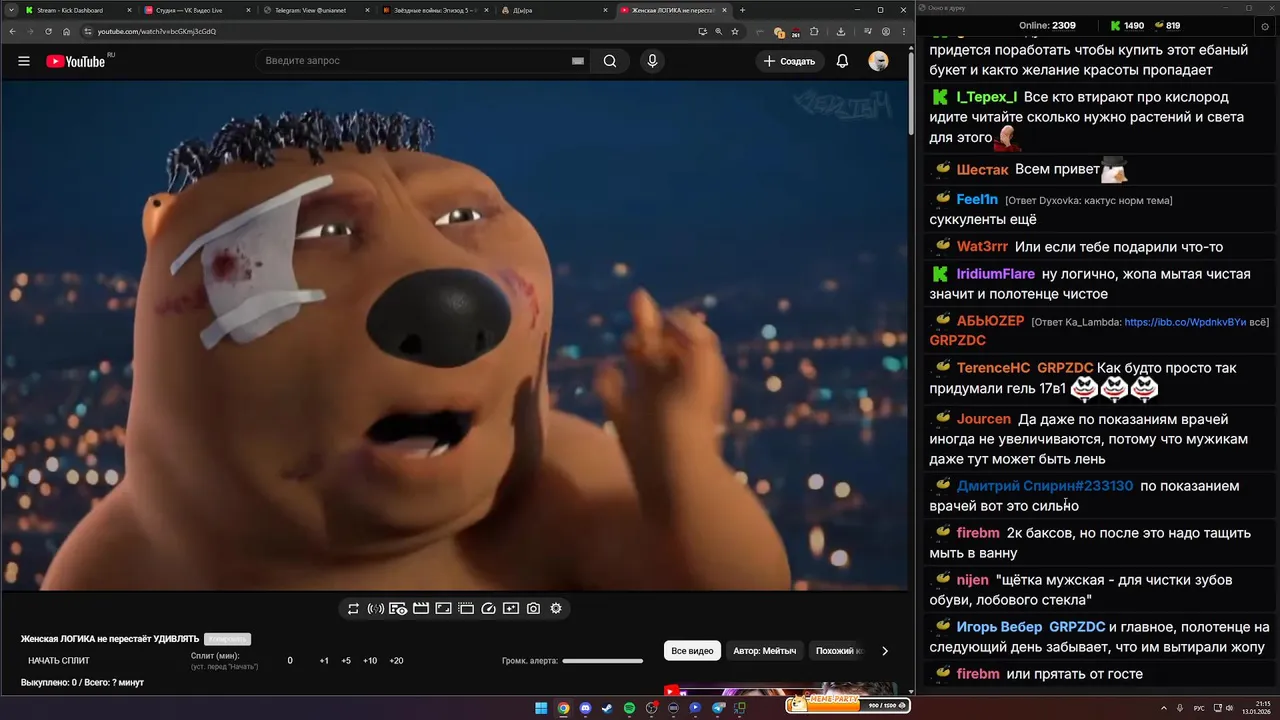Open Steam from the Windows taskbar
Image resolution: width=1280 pixels, height=720 pixels.
click(x=607, y=708)
